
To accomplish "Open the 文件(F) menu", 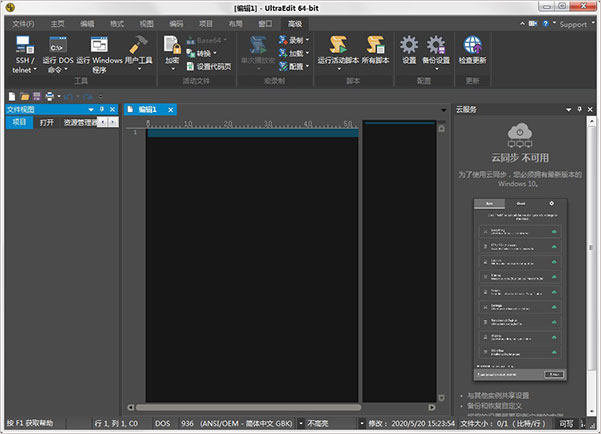I will coord(23,24).
